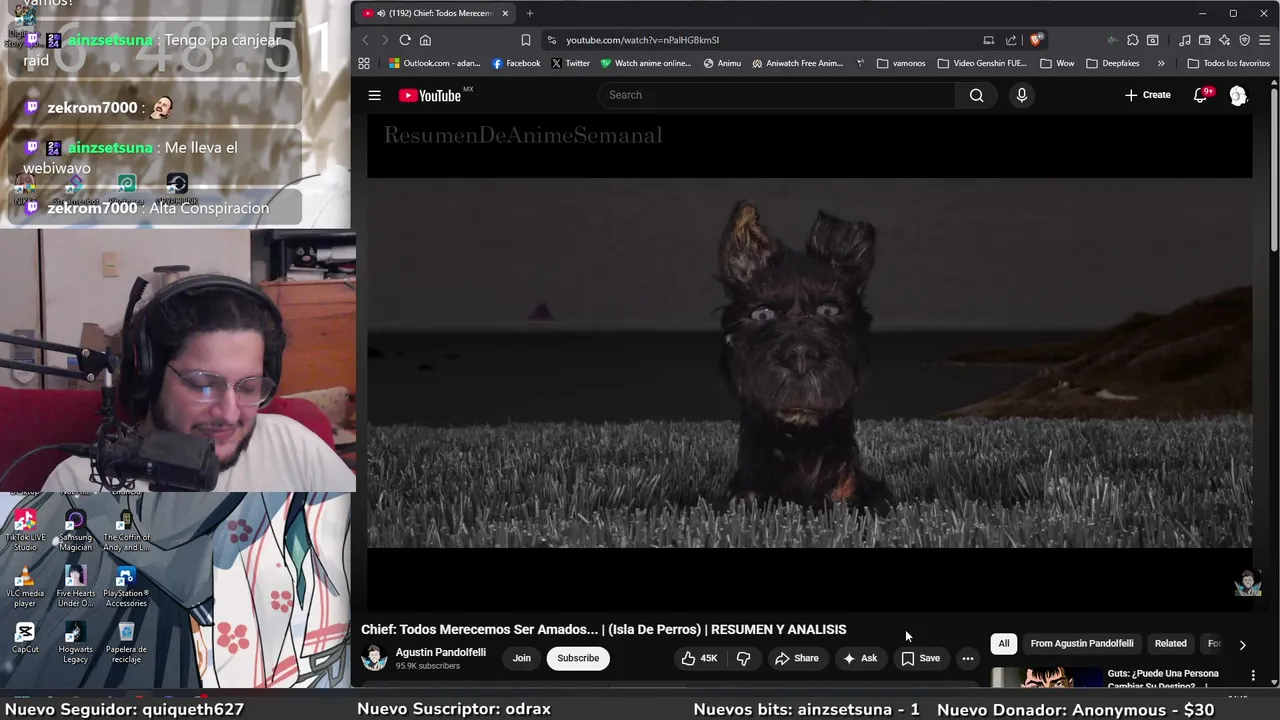The image size is (1280, 720).
Task: Activate voice search microphone
Action: pos(1021,95)
